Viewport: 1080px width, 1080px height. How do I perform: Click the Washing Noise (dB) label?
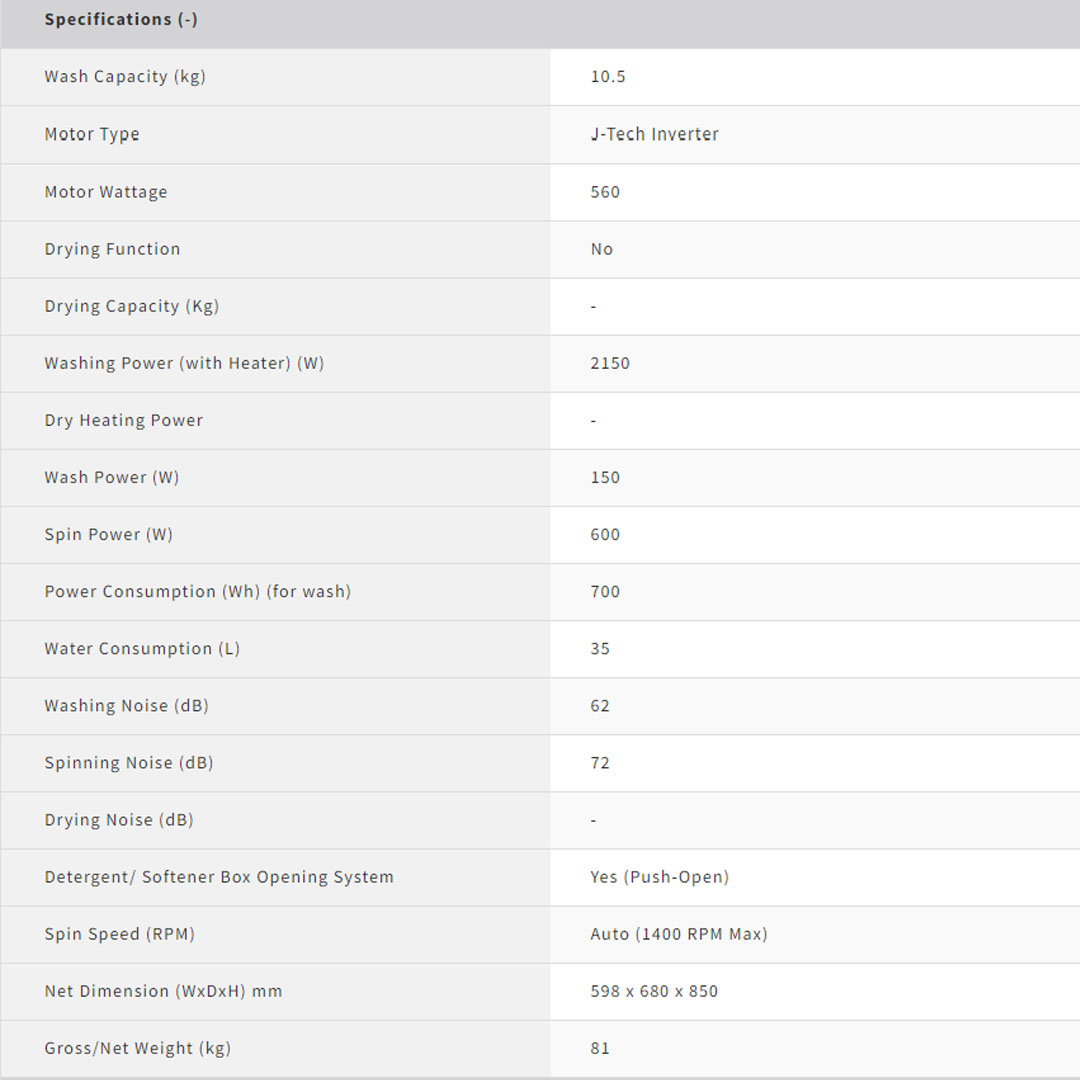126,705
